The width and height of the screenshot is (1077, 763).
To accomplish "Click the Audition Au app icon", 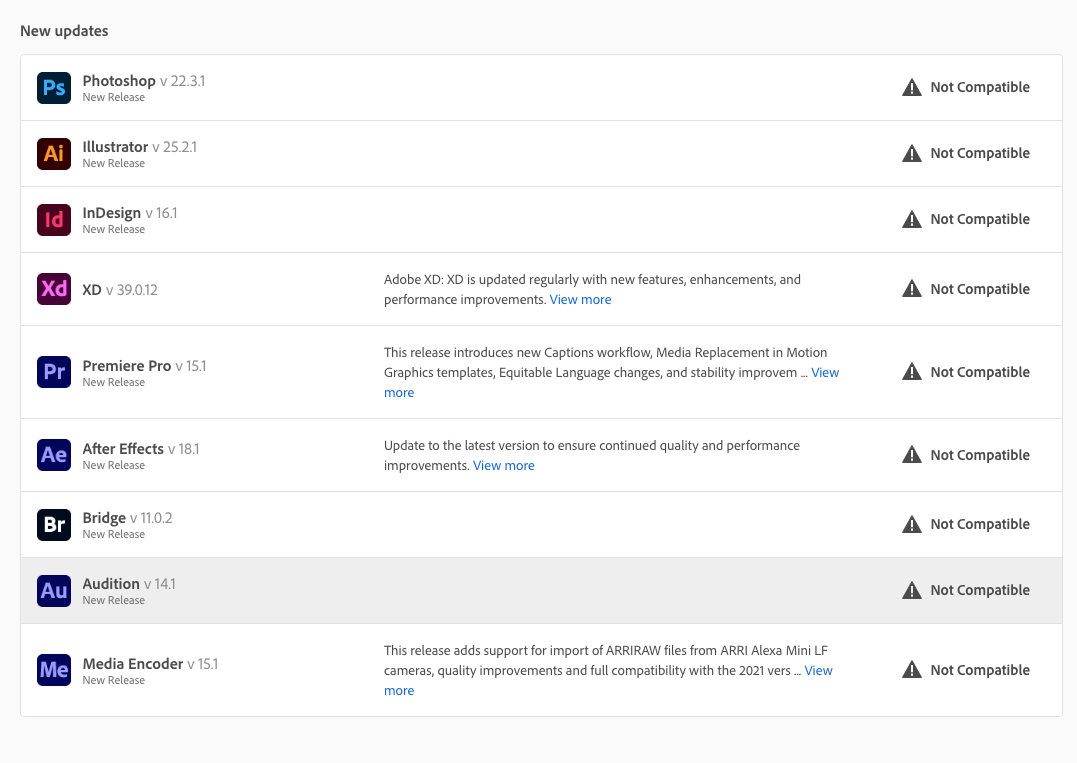I will tap(54, 591).
